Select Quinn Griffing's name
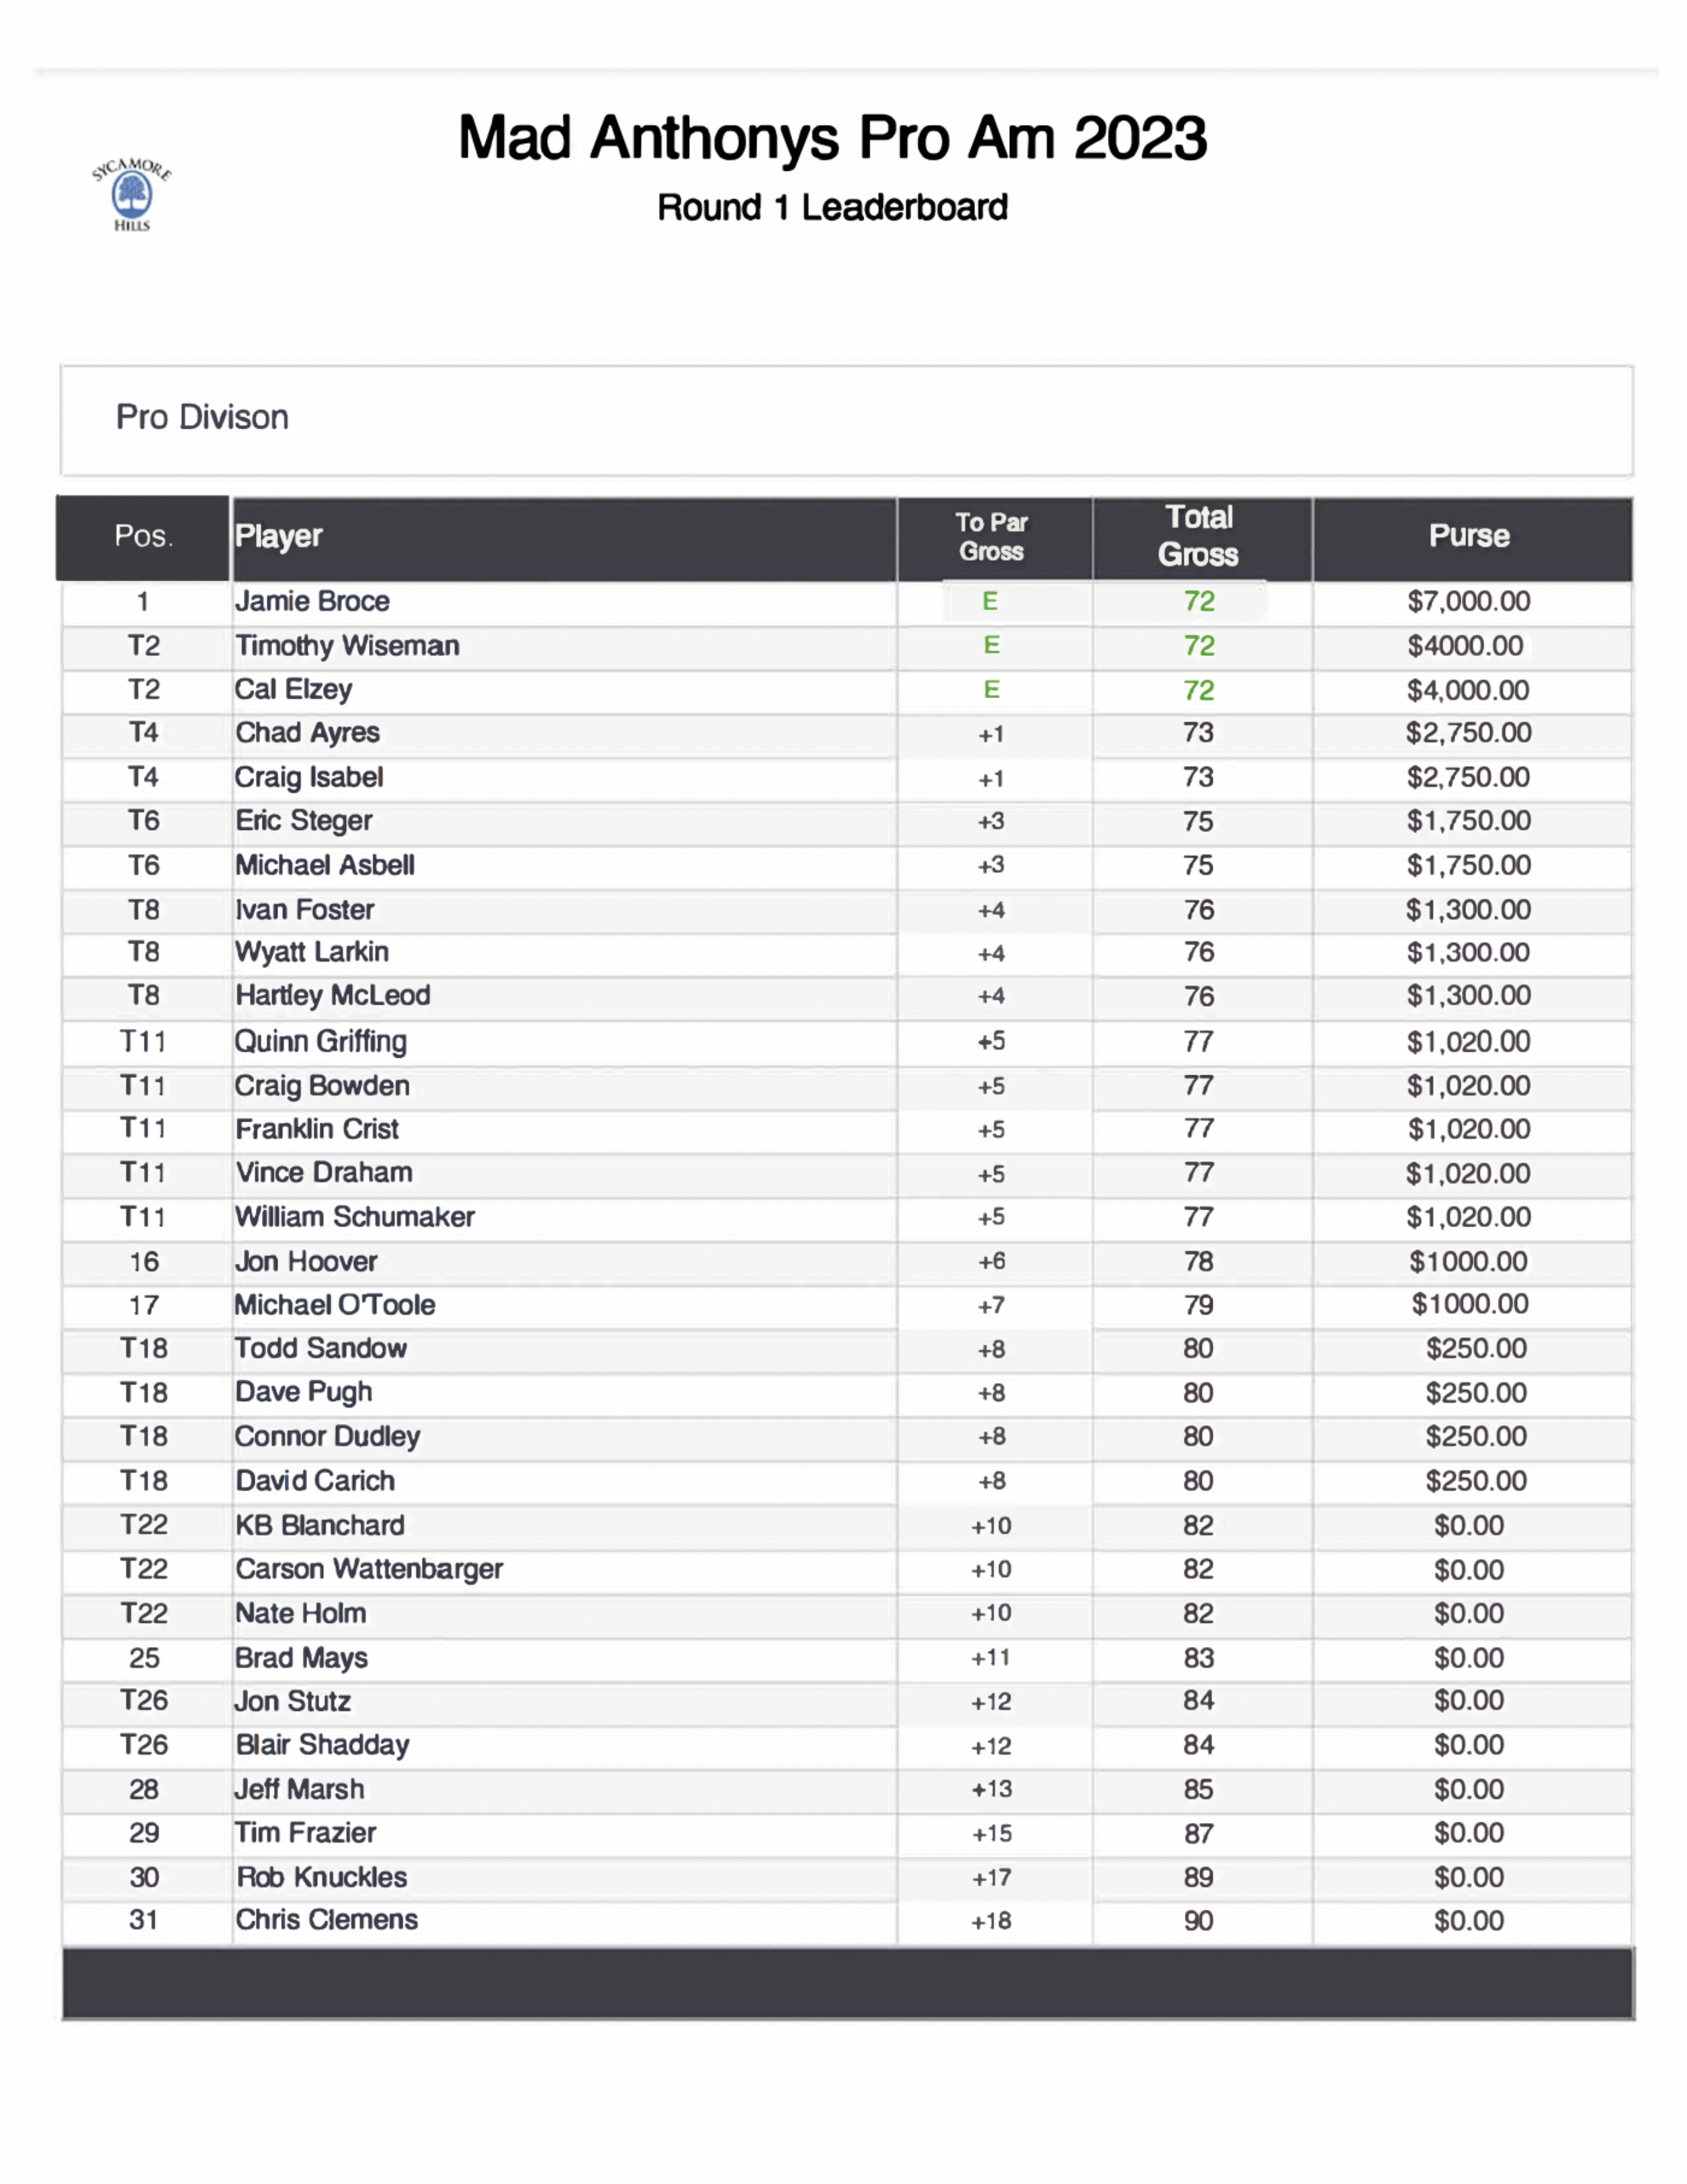 click(320, 1042)
